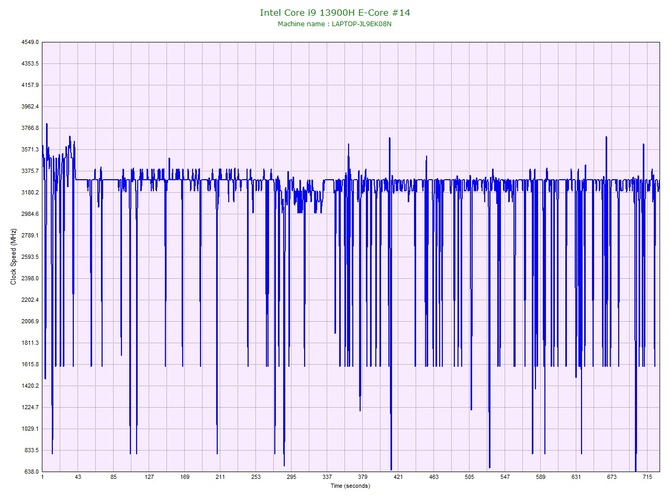
Task: Click the 3571.3 y-axis value
Action: pyautogui.click(x=30, y=150)
